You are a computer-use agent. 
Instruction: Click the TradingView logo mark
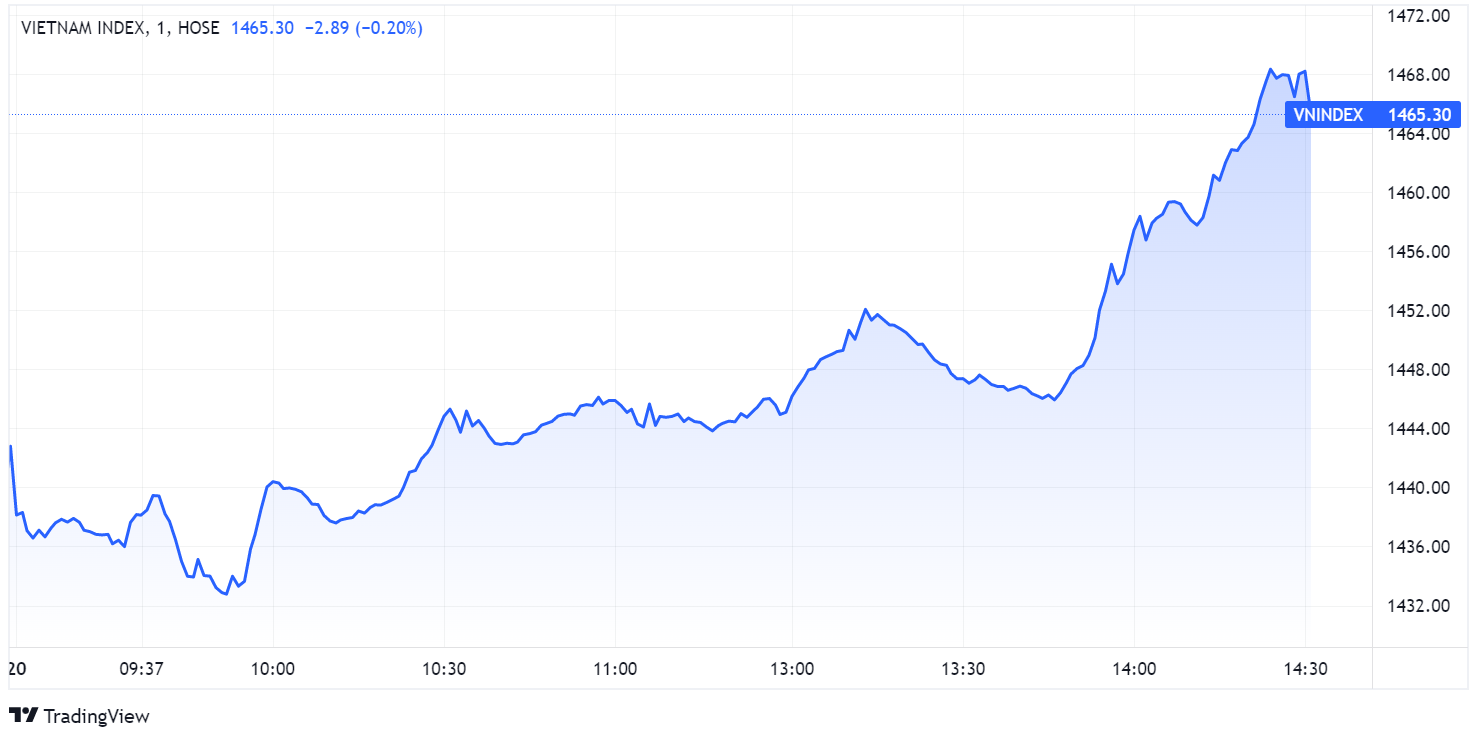(x=24, y=716)
